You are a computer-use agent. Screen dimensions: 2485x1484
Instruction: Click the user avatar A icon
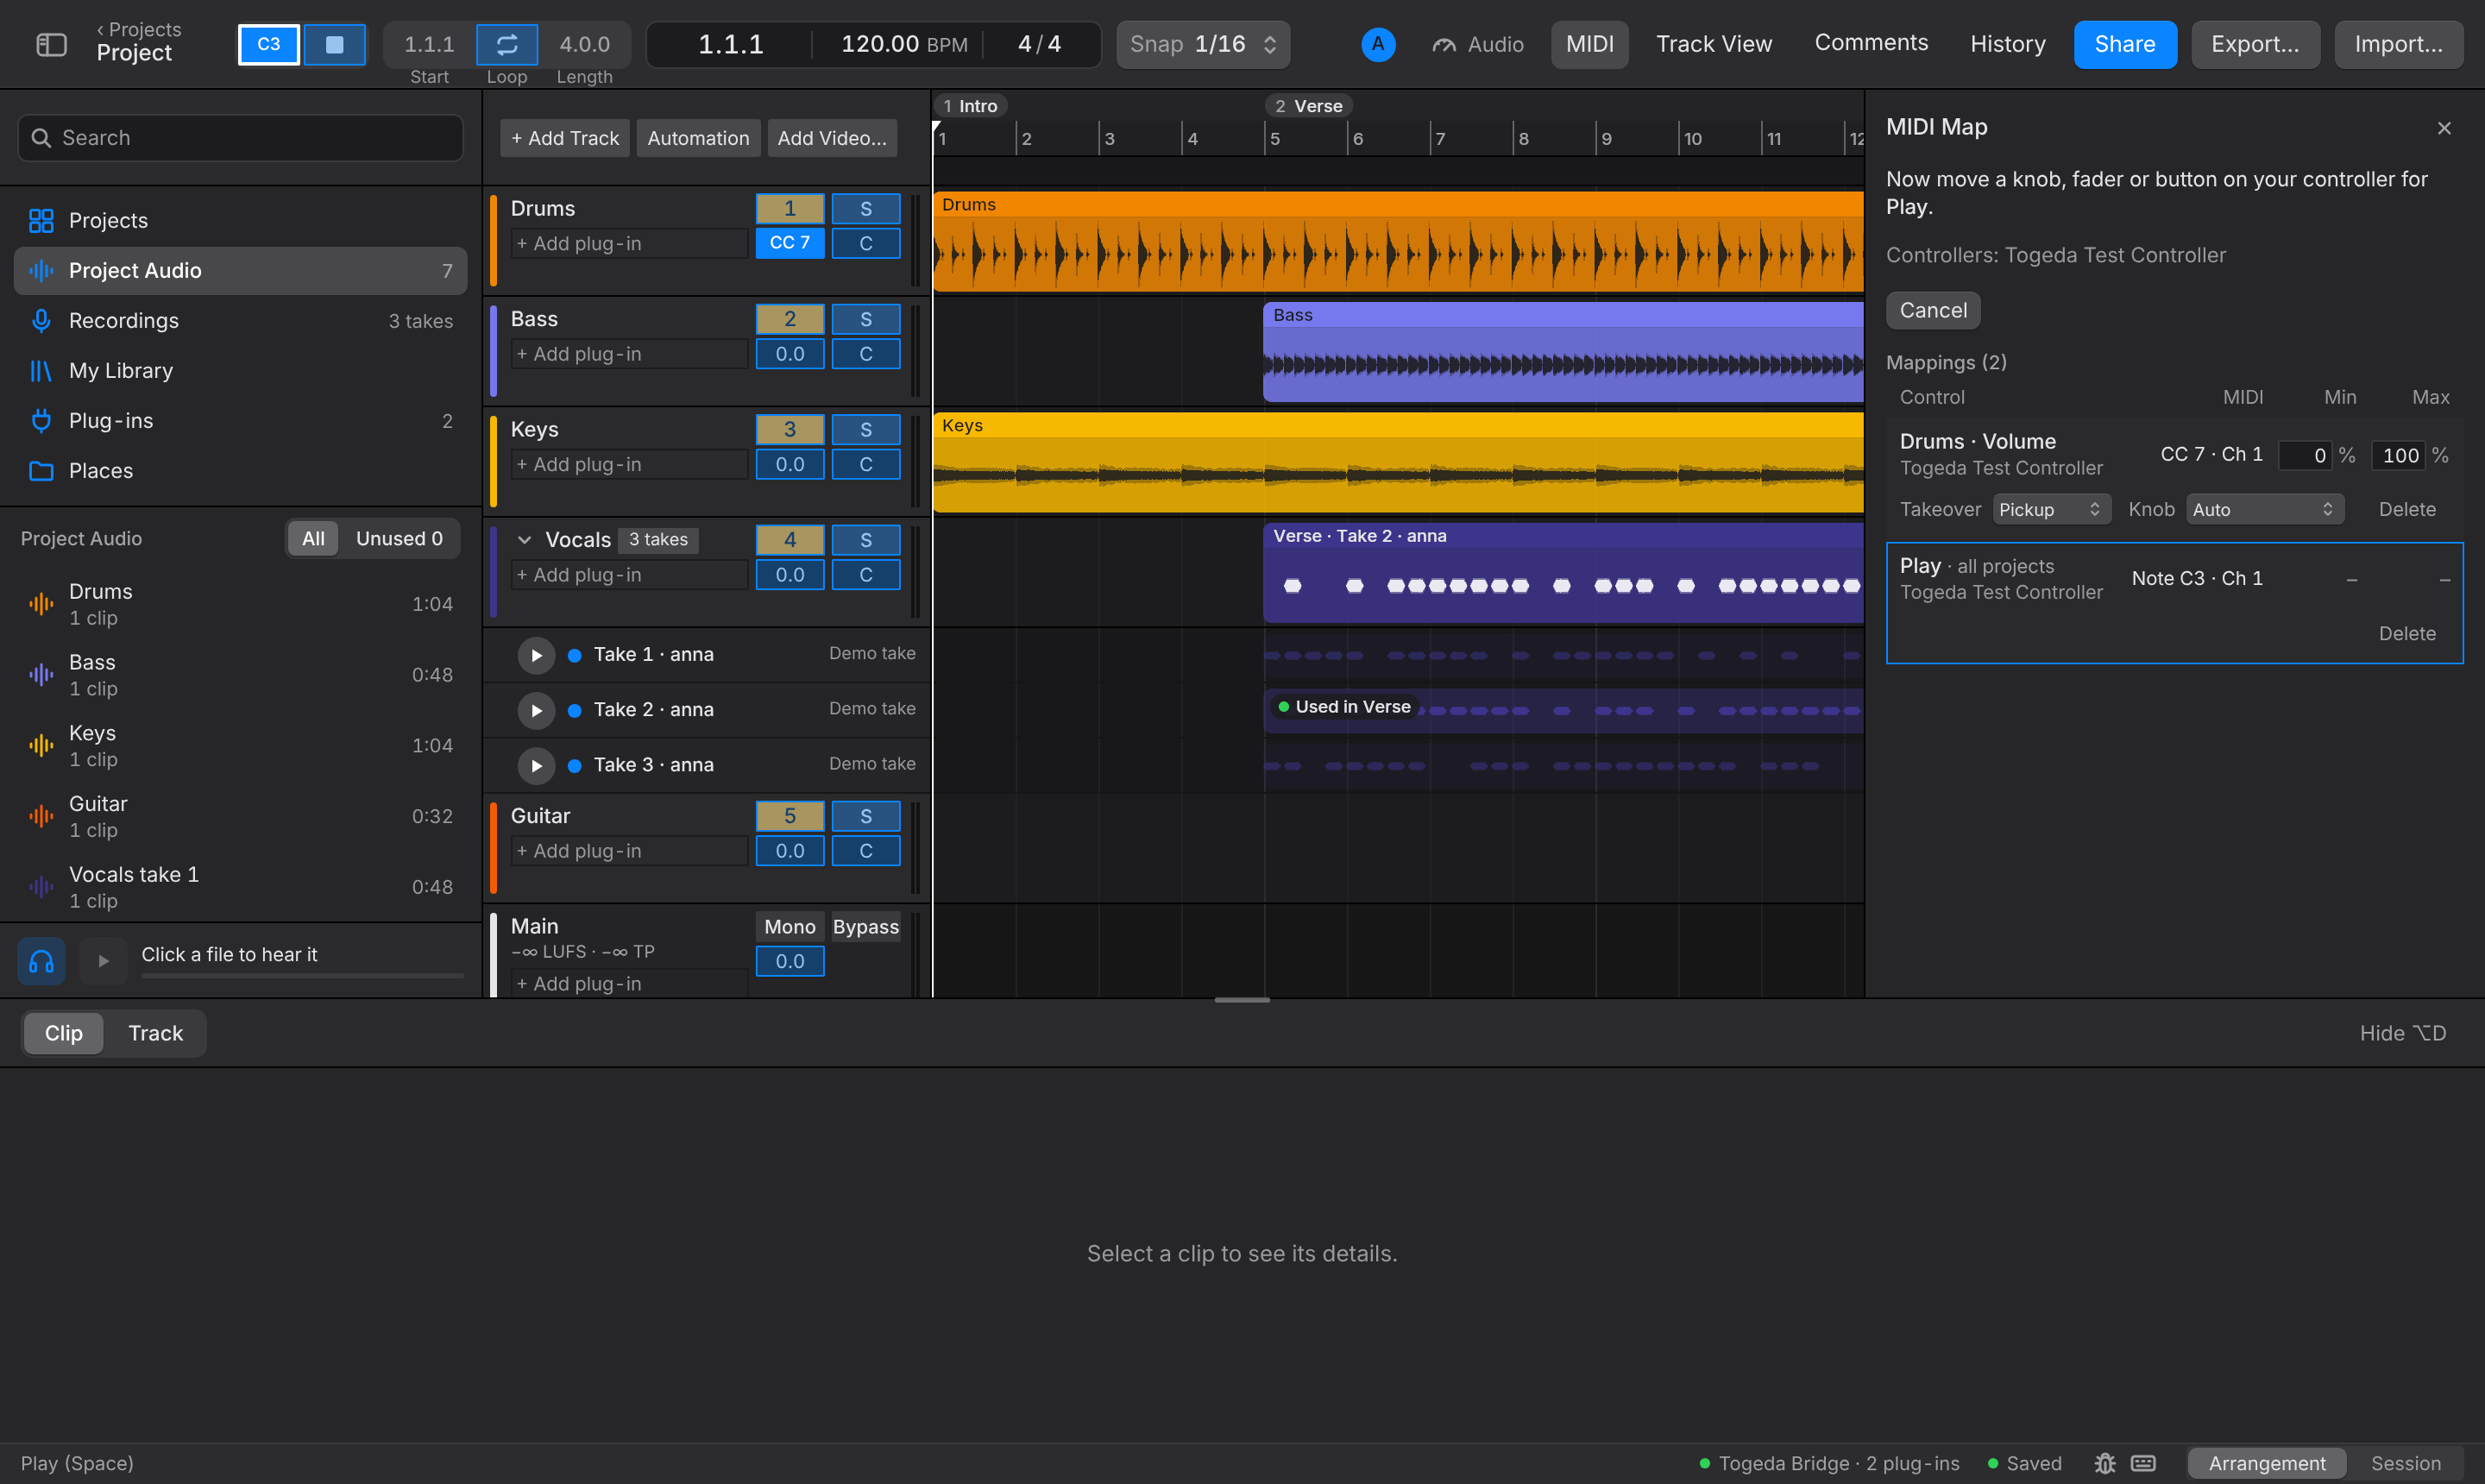point(1378,44)
